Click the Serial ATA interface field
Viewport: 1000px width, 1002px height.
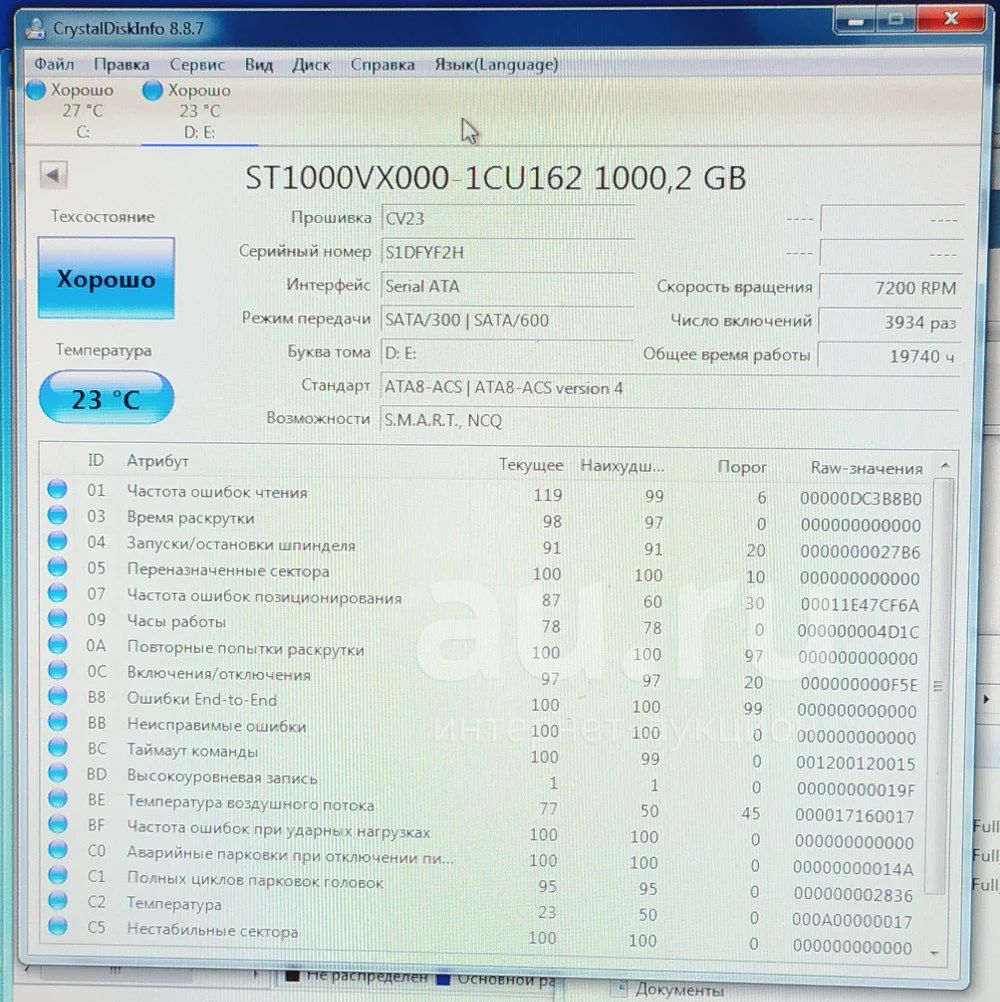pos(508,286)
